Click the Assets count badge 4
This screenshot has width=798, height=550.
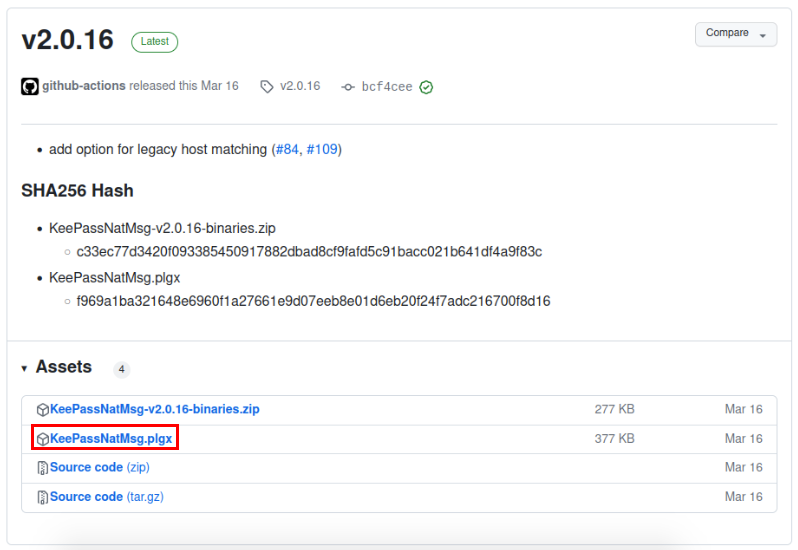point(121,369)
